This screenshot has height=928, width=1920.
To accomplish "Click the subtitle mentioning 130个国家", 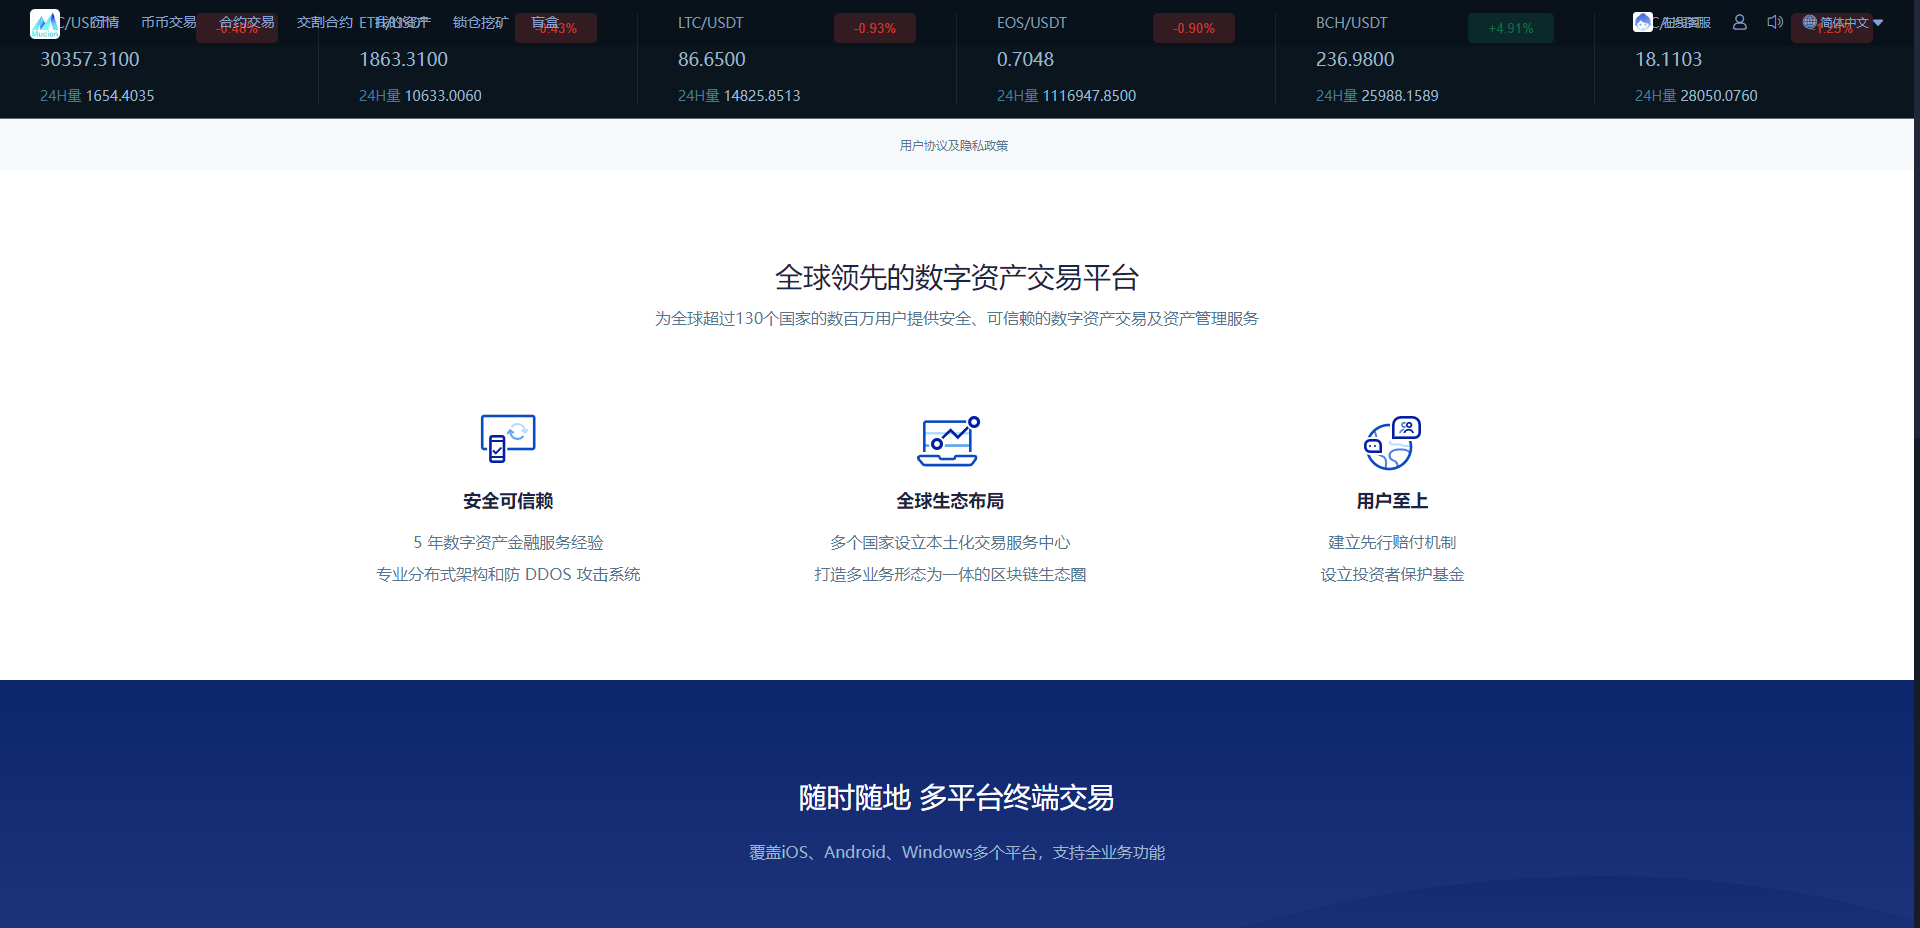I will coord(957,319).
